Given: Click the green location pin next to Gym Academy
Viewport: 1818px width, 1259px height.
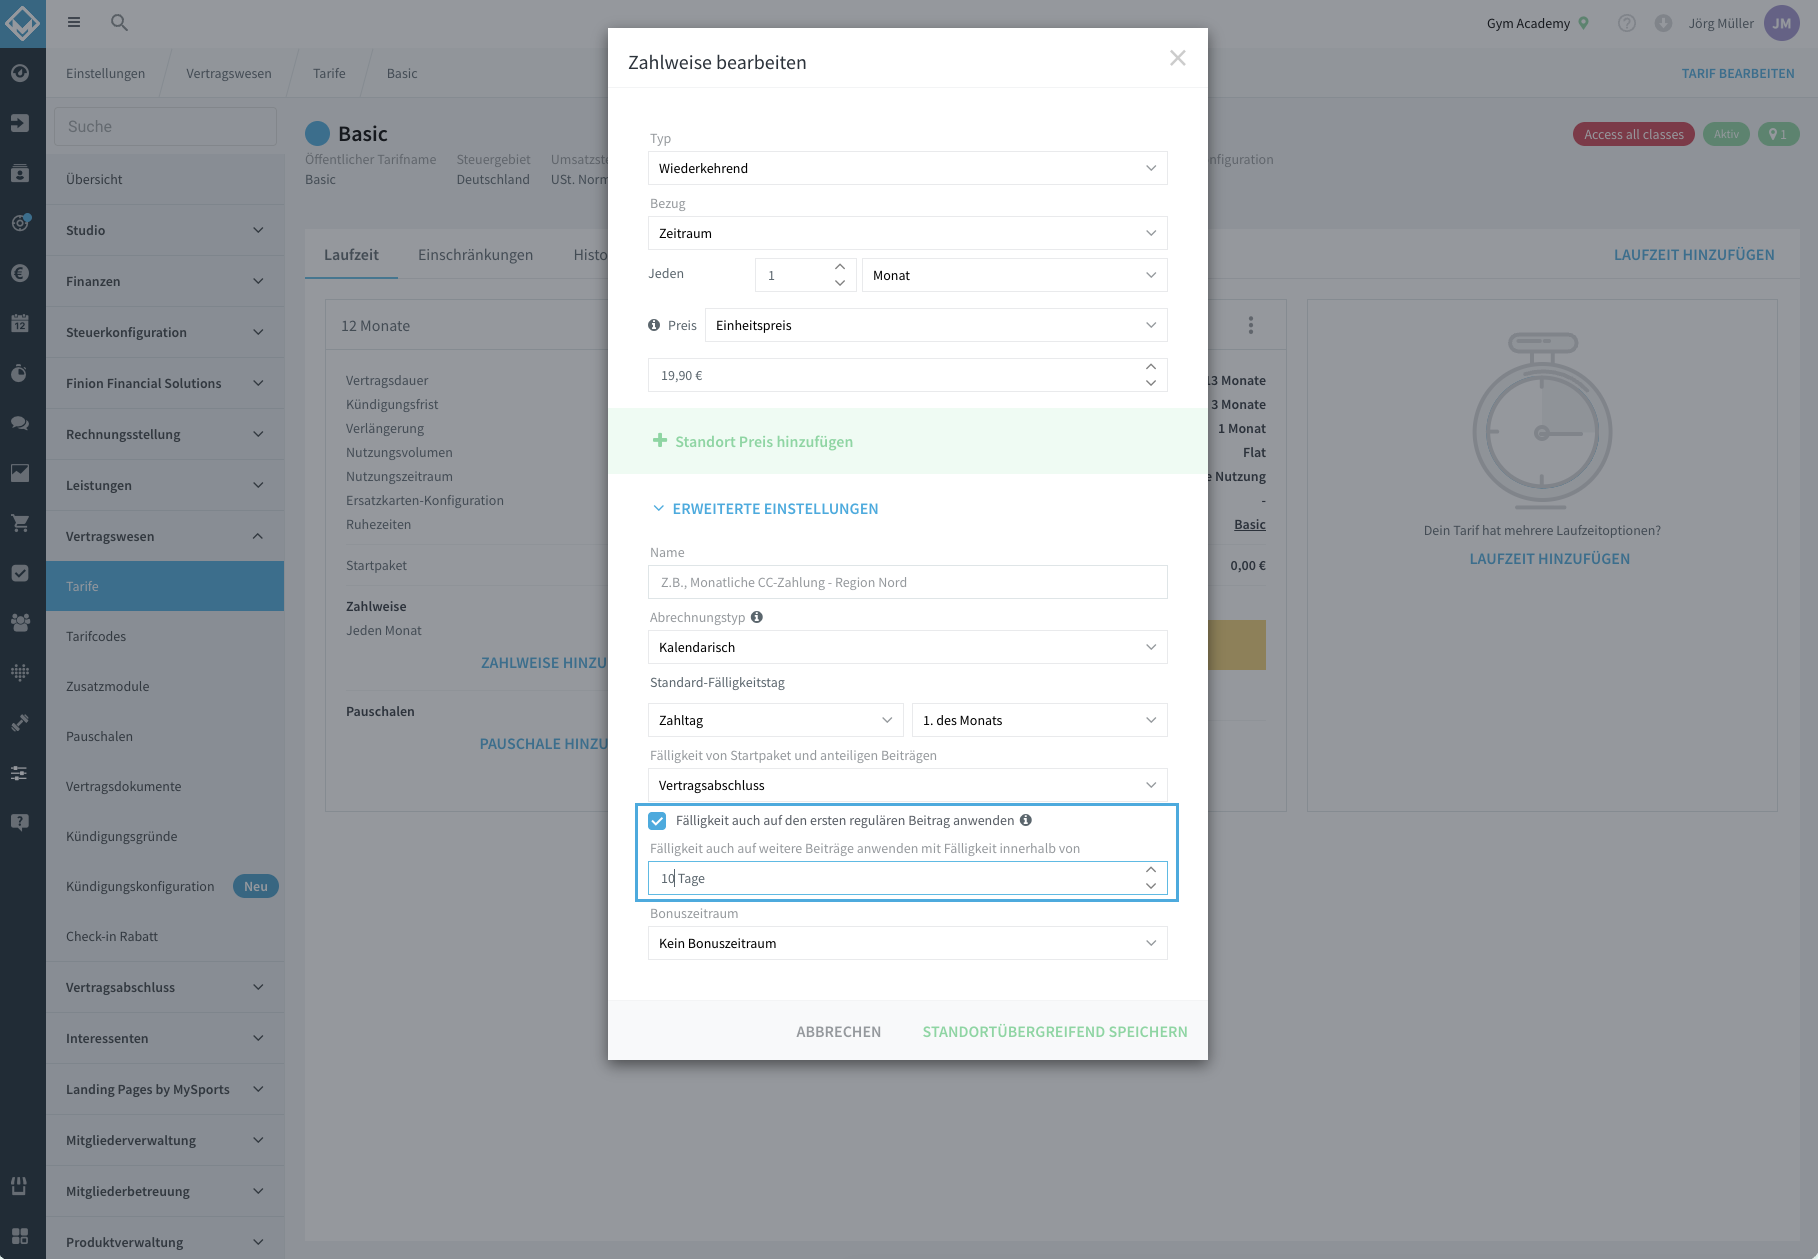Looking at the screenshot, I should pyautogui.click(x=1583, y=23).
